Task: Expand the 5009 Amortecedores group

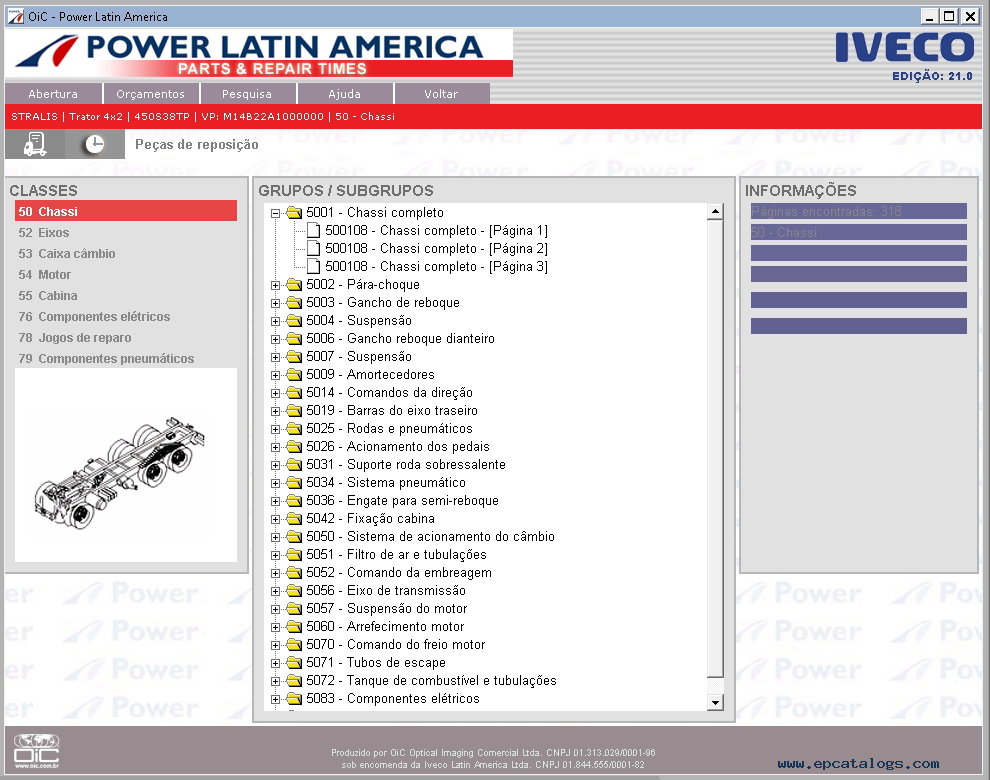Action: [x=275, y=375]
